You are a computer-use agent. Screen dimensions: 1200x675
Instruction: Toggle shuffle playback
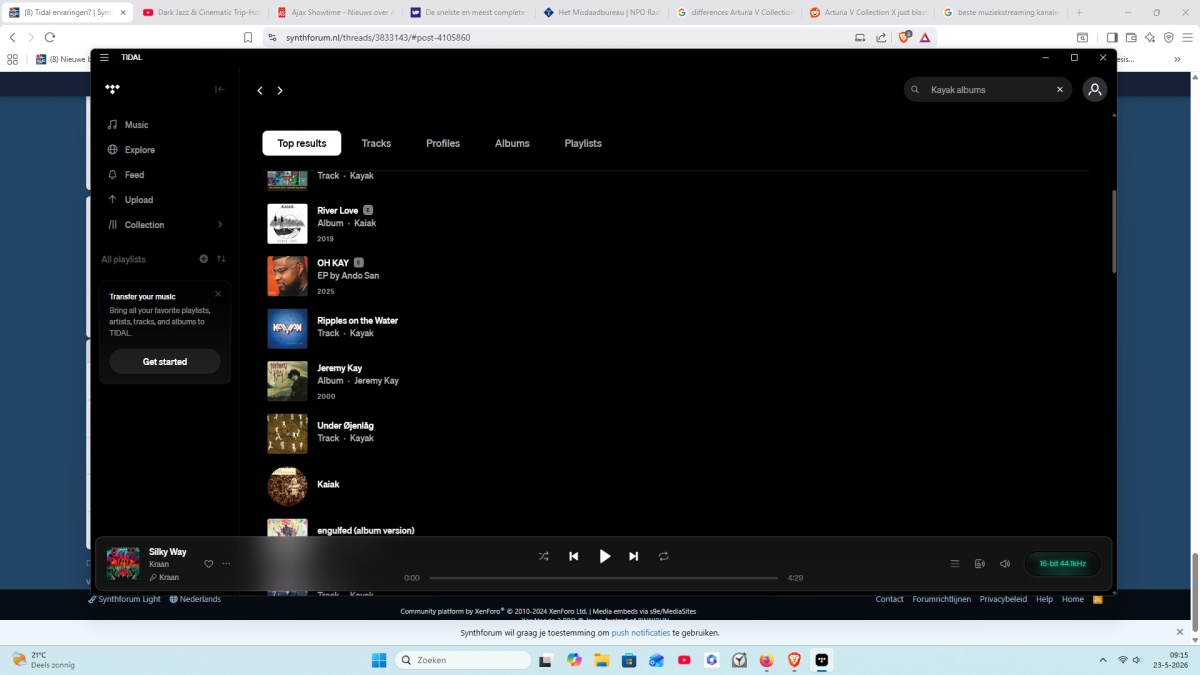click(543, 556)
